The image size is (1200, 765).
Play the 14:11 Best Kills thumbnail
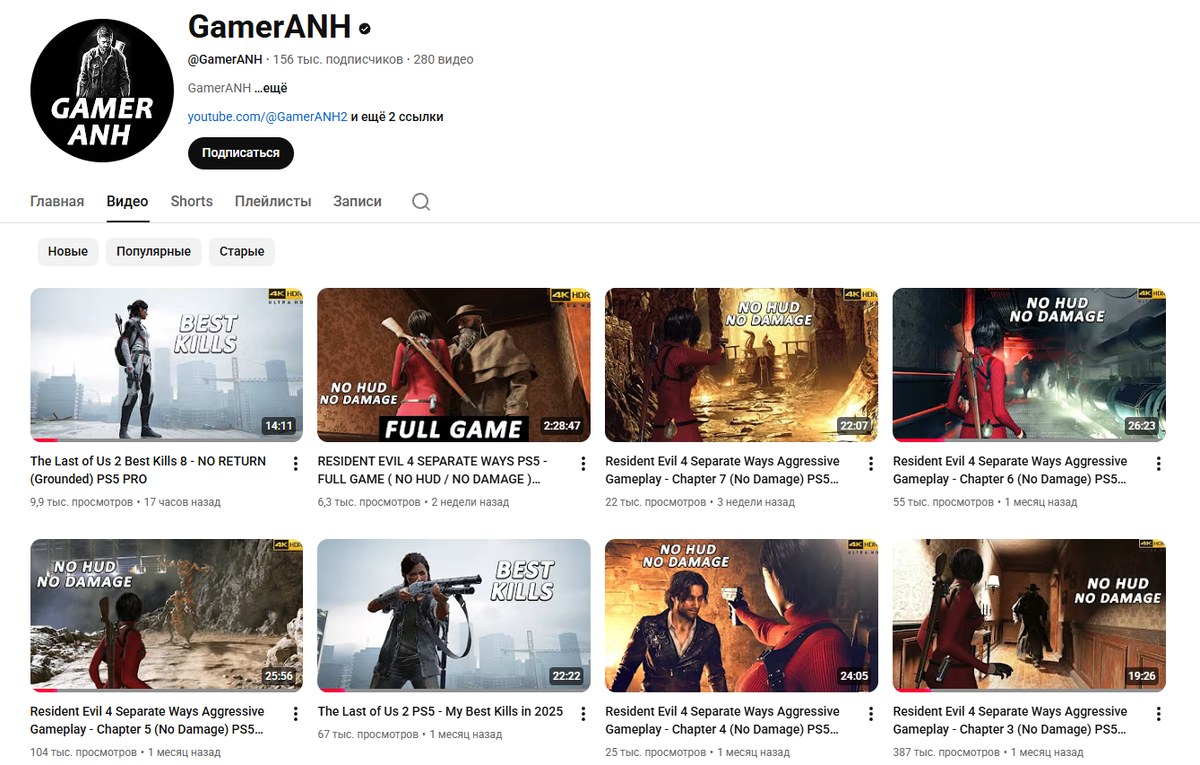(x=166, y=365)
